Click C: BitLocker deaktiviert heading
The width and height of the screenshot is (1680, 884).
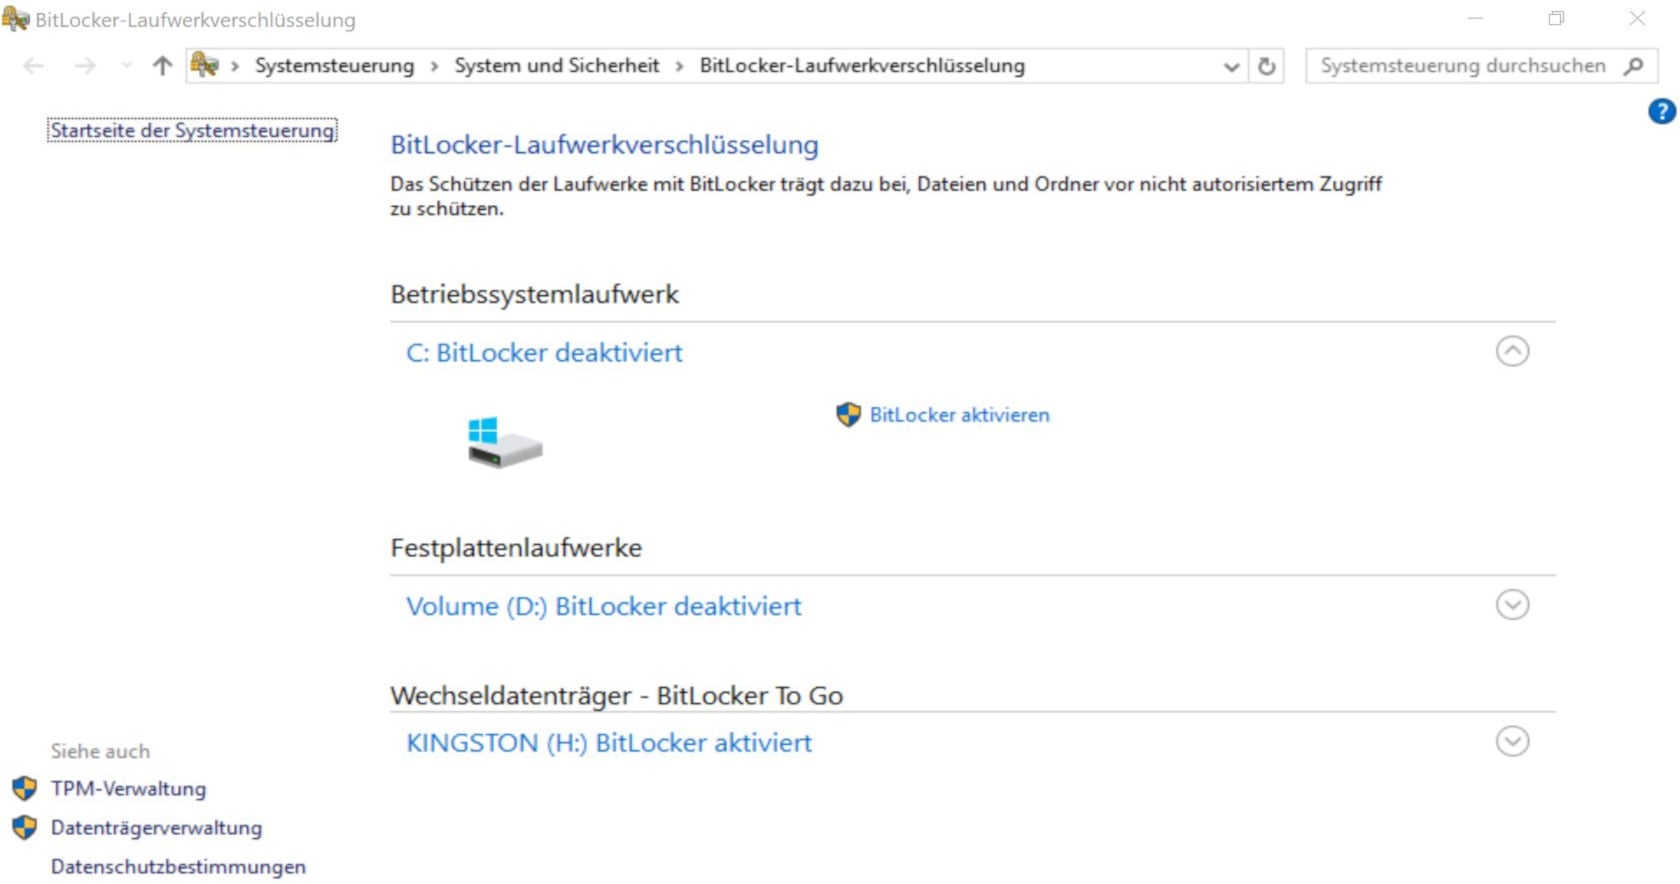pyautogui.click(x=544, y=353)
